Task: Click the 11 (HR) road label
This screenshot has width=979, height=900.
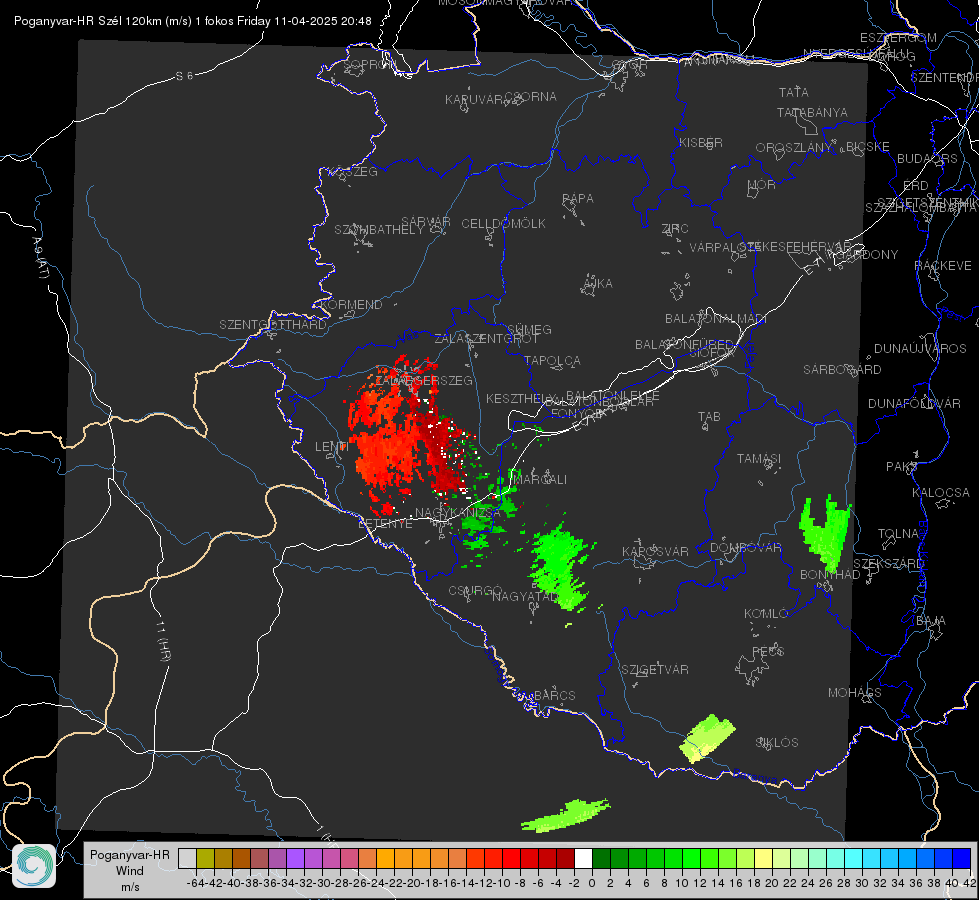Action: (162, 641)
